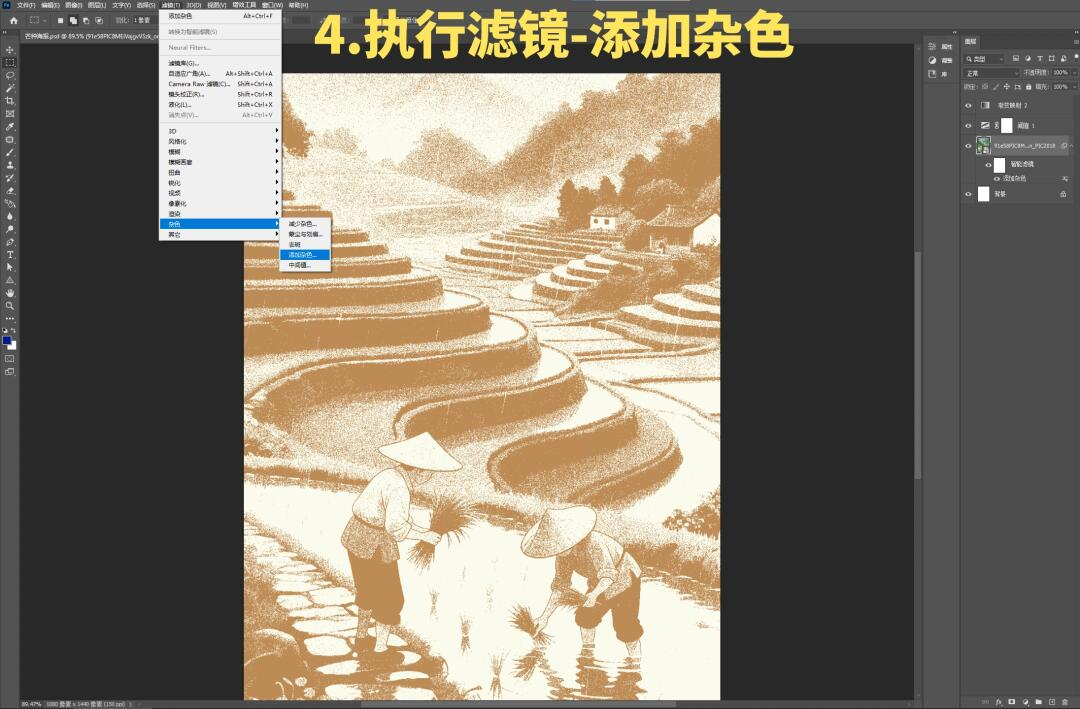Click Intersect with Selection mode button
The image size is (1080, 709).
(98, 21)
